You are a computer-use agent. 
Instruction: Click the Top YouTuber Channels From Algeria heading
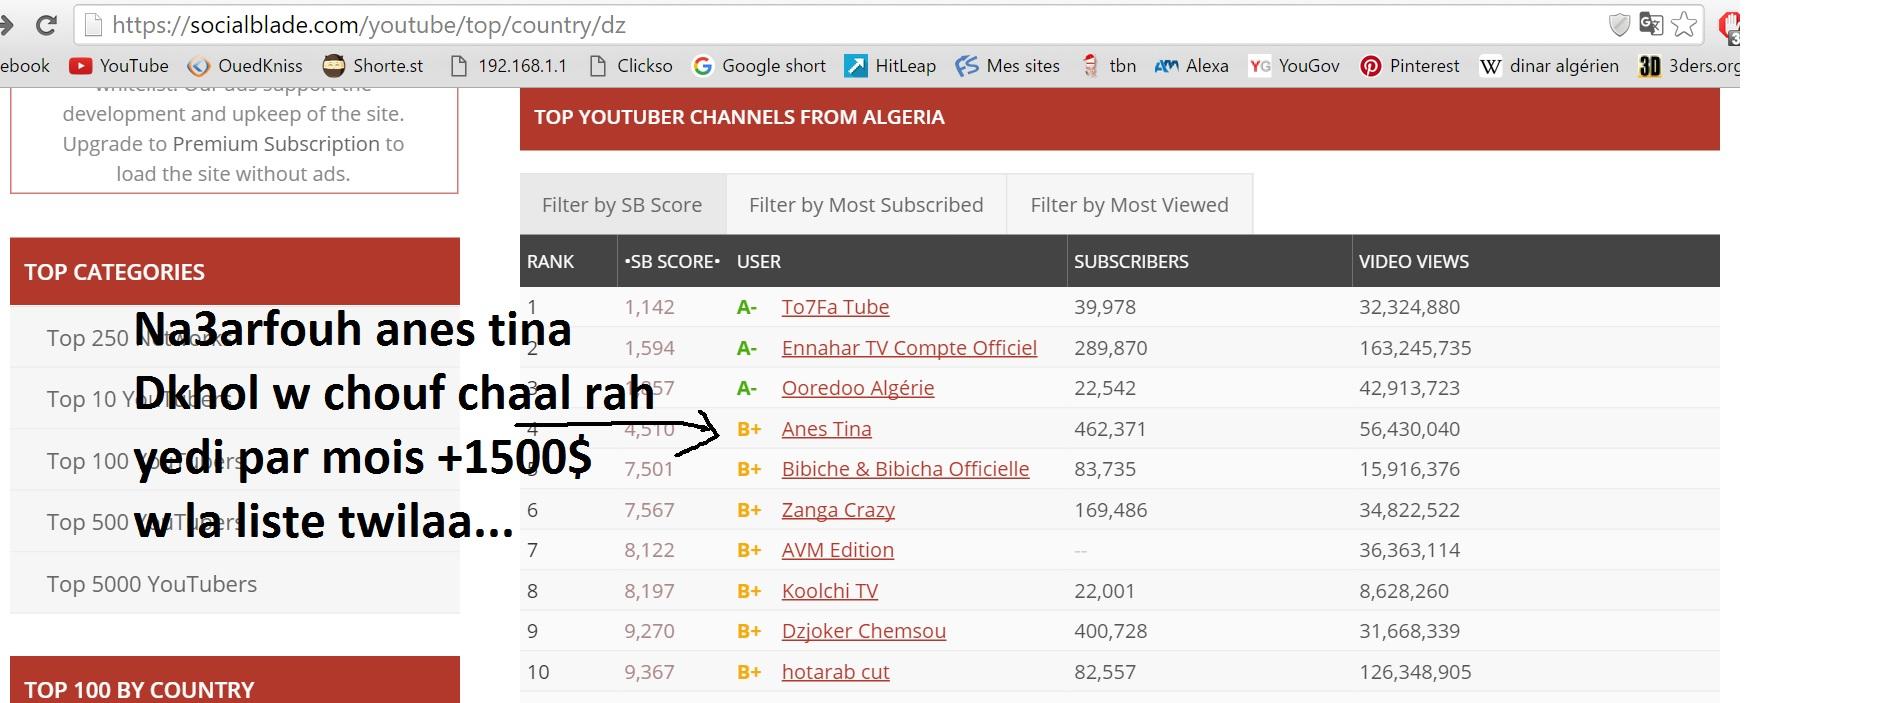tap(739, 117)
